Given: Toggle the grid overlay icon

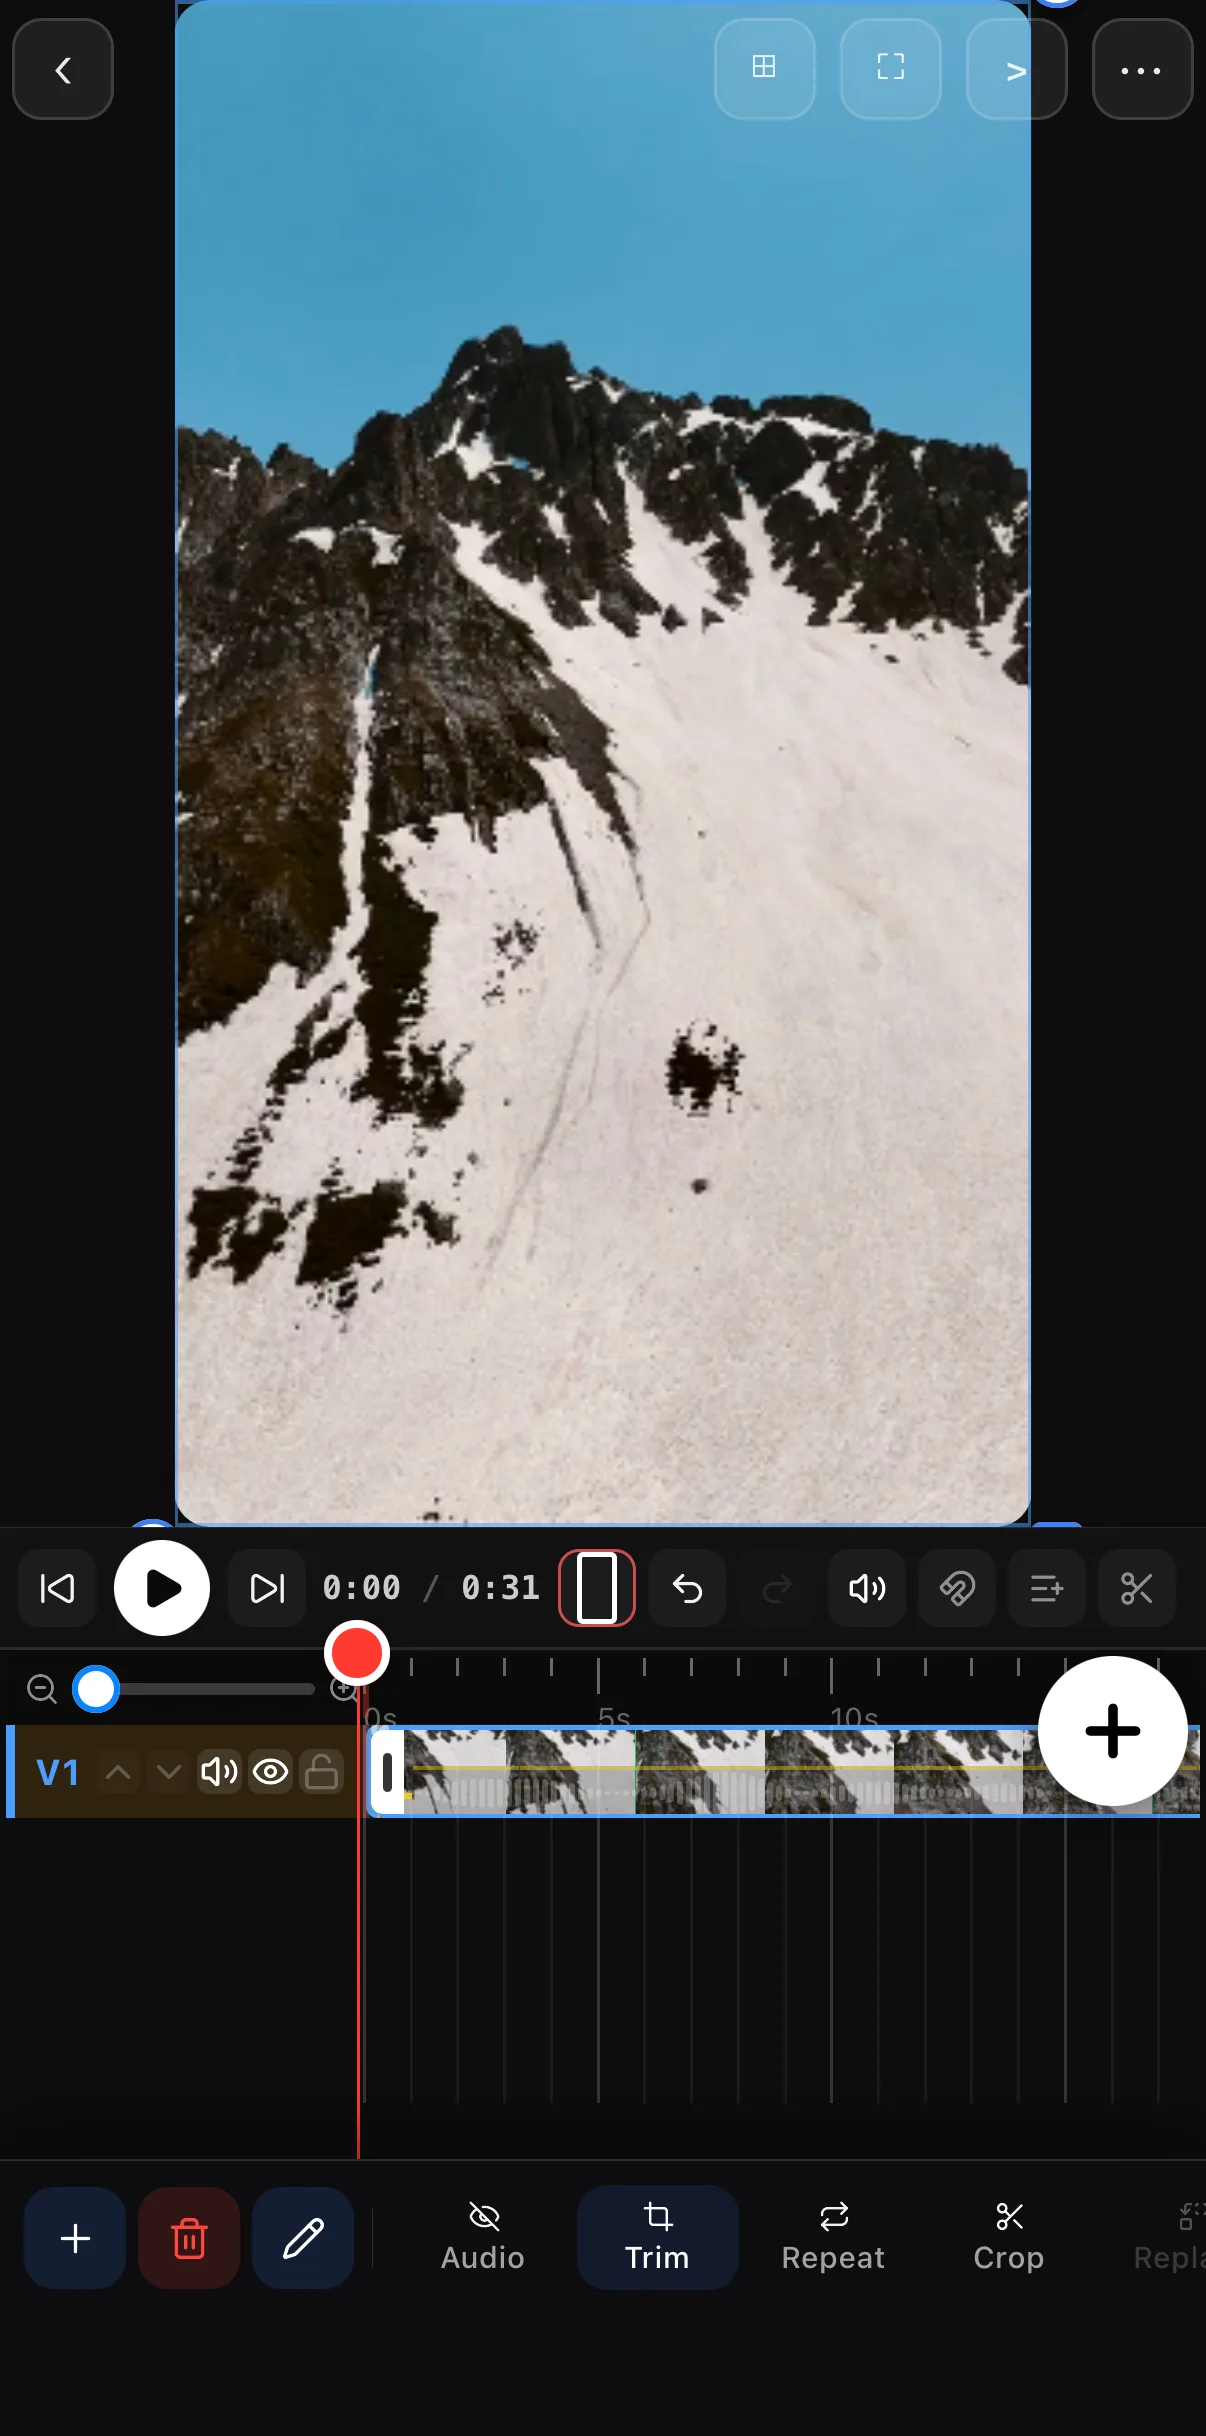Looking at the screenshot, I should (764, 68).
